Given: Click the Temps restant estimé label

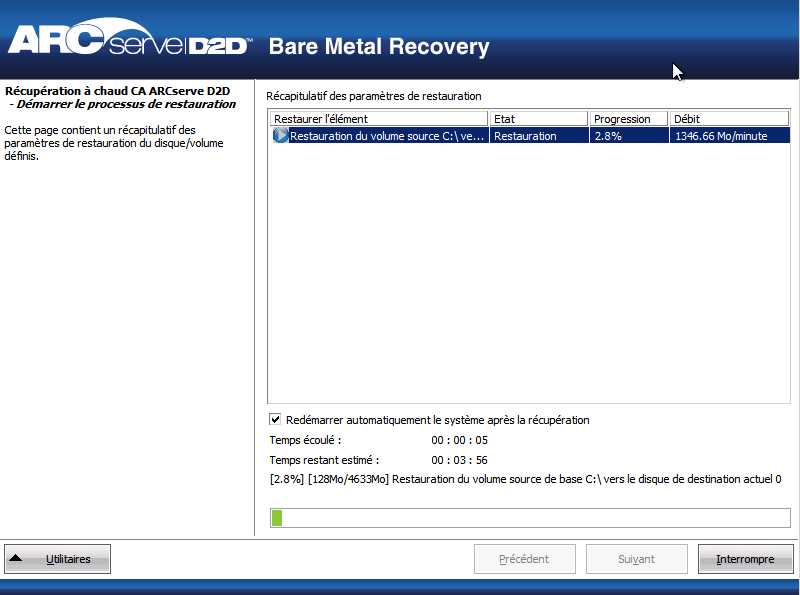Looking at the screenshot, I should click(x=324, y=460).
